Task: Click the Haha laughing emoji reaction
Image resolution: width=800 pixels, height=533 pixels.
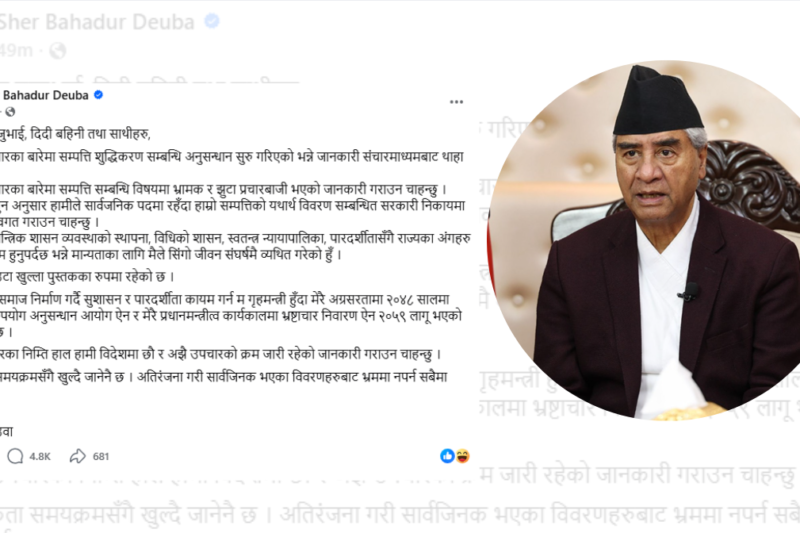Action: click(x=462, y=456)
